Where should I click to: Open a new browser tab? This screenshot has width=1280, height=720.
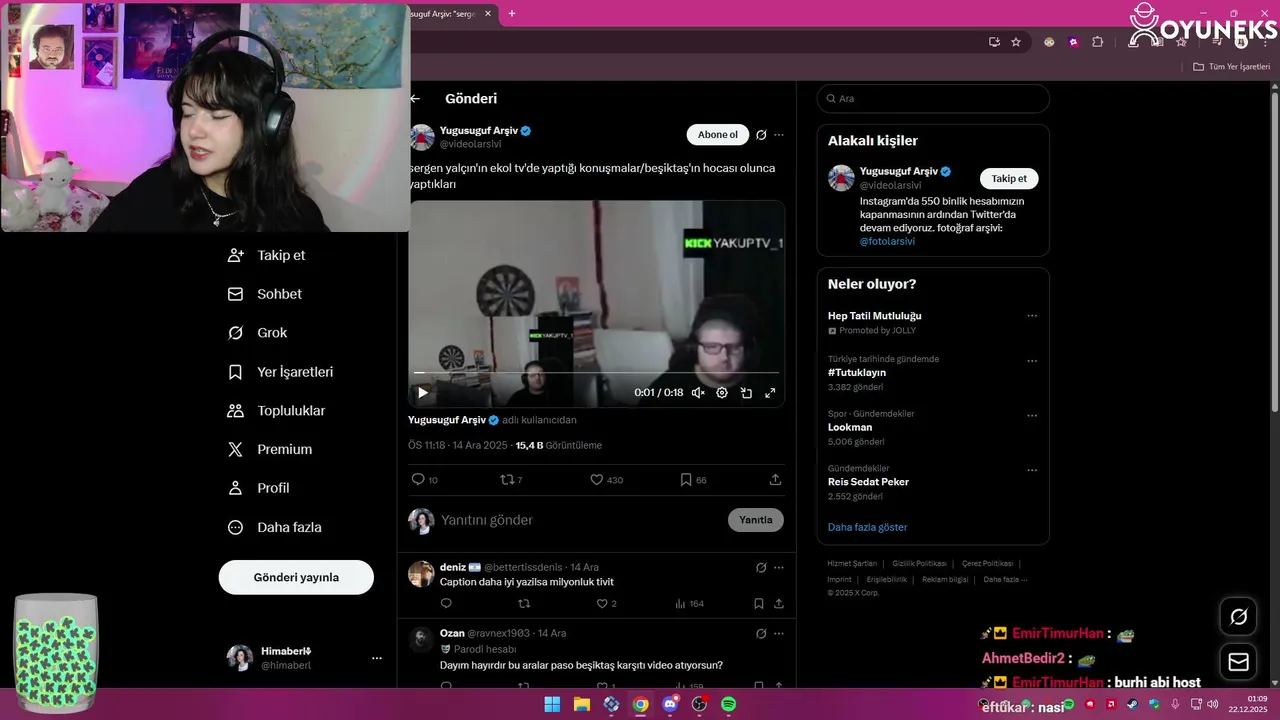(x=512, y=14)
